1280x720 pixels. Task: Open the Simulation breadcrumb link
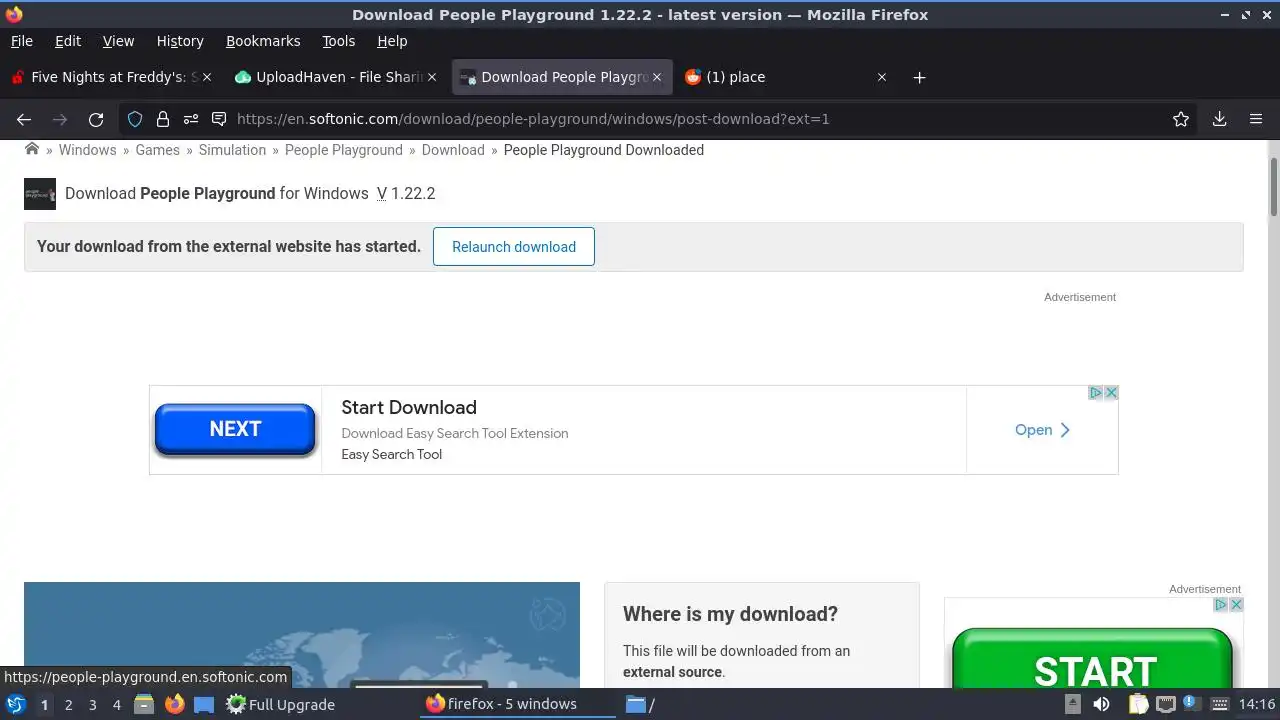(x=232, y=149)
